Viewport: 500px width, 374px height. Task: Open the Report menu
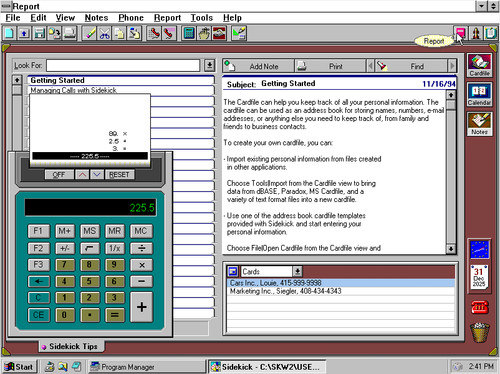[167, 18]
